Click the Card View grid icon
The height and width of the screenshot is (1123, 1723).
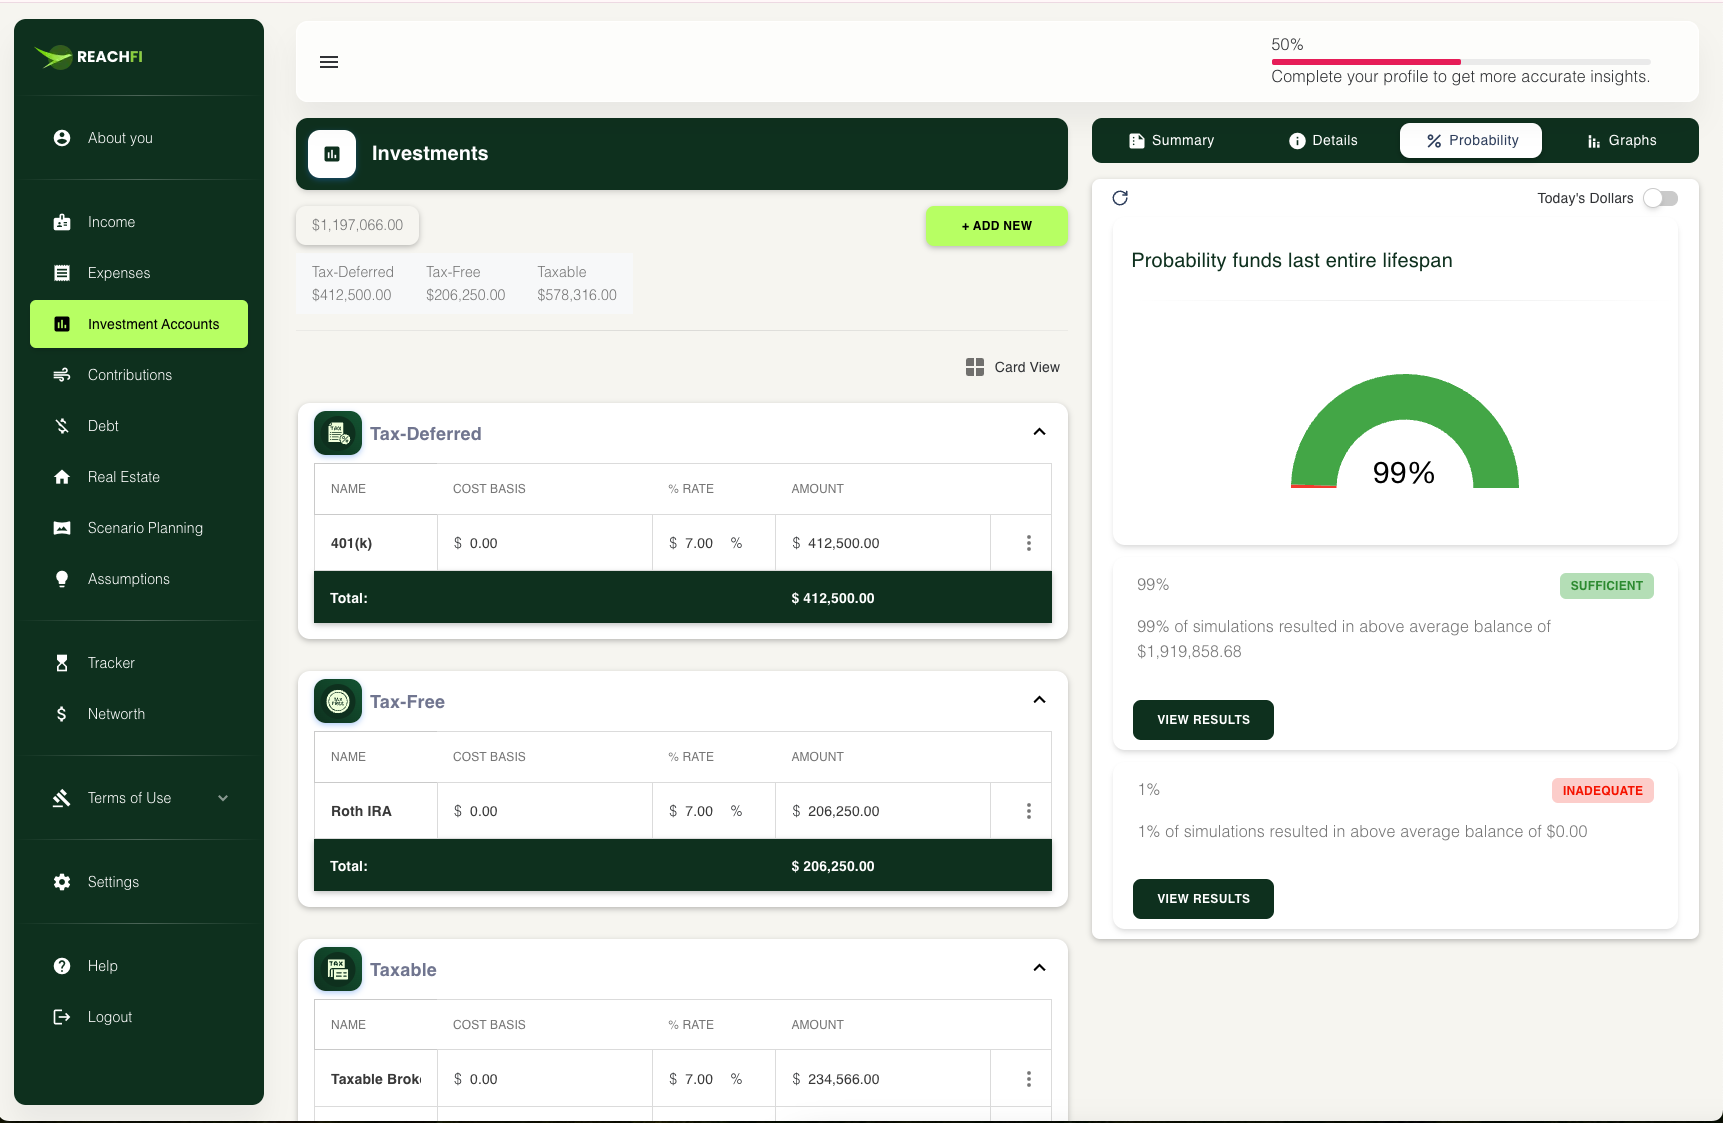pyautogui.click(x=975, y=367)
